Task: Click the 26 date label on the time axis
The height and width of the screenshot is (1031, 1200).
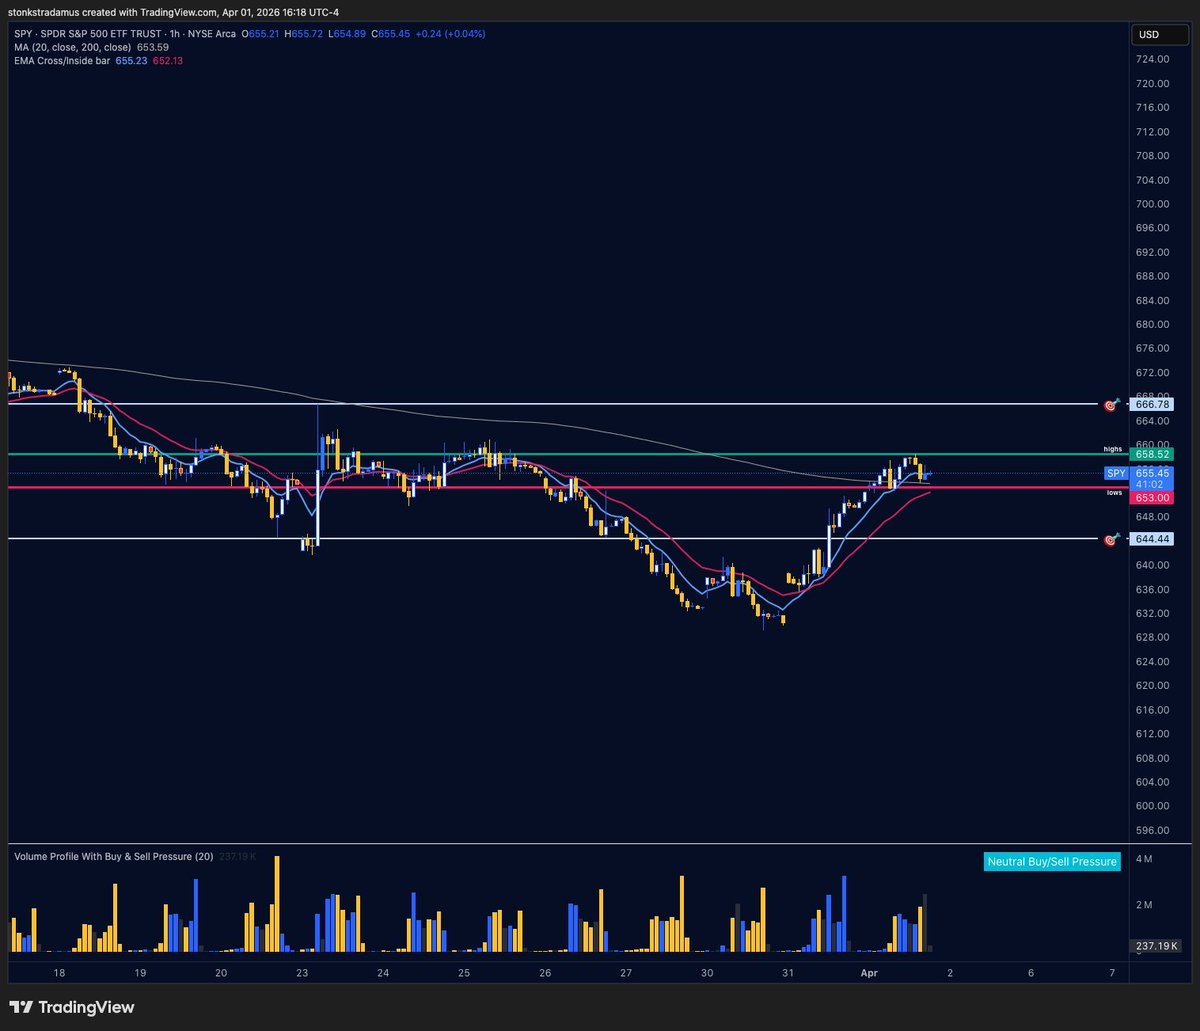Action: (x=544, y=972)
